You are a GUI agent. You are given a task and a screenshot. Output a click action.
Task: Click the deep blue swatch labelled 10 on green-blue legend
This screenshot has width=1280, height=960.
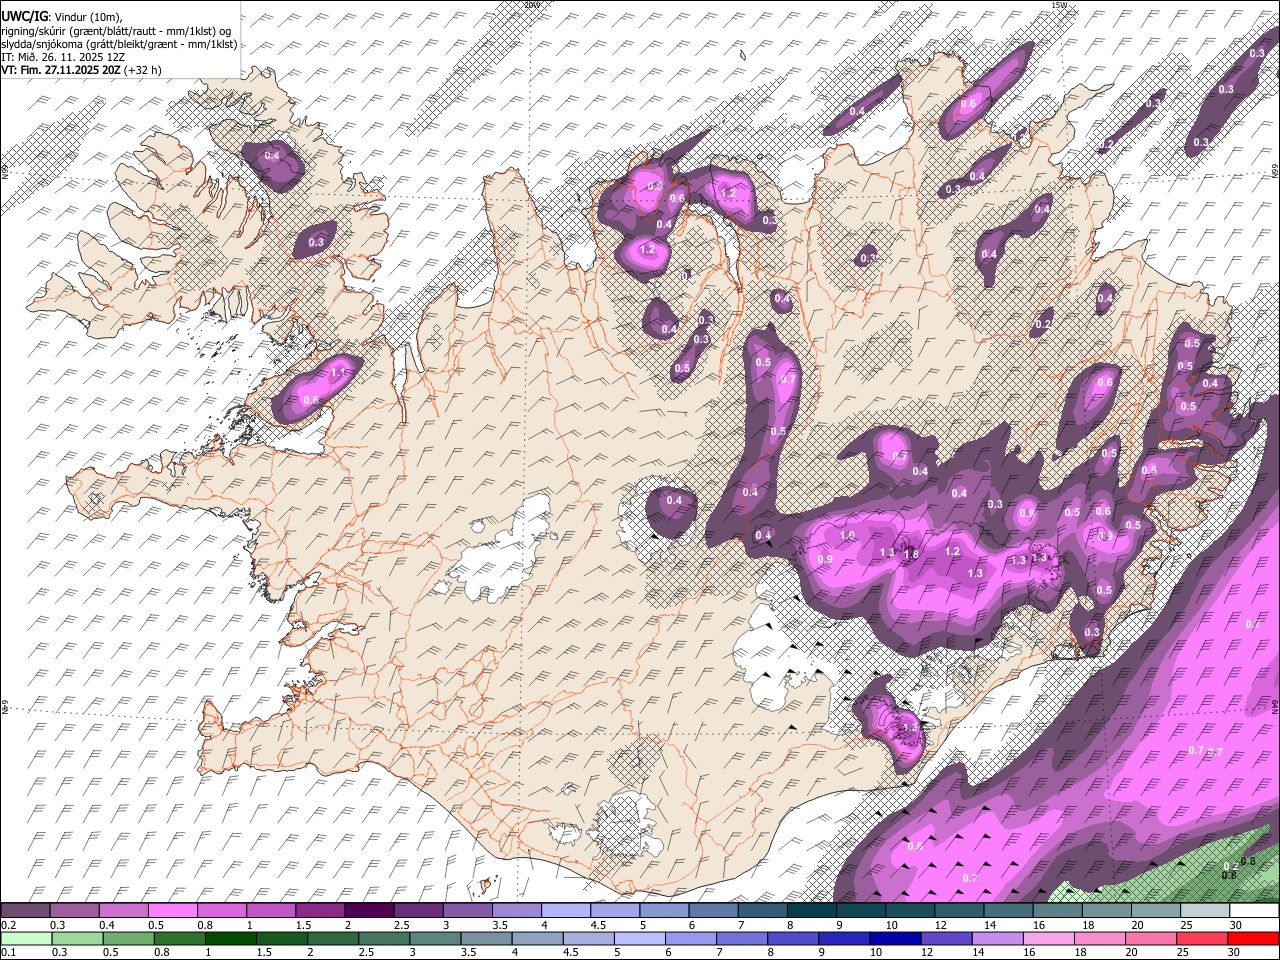pyautogui.click(x=895, y=938)
